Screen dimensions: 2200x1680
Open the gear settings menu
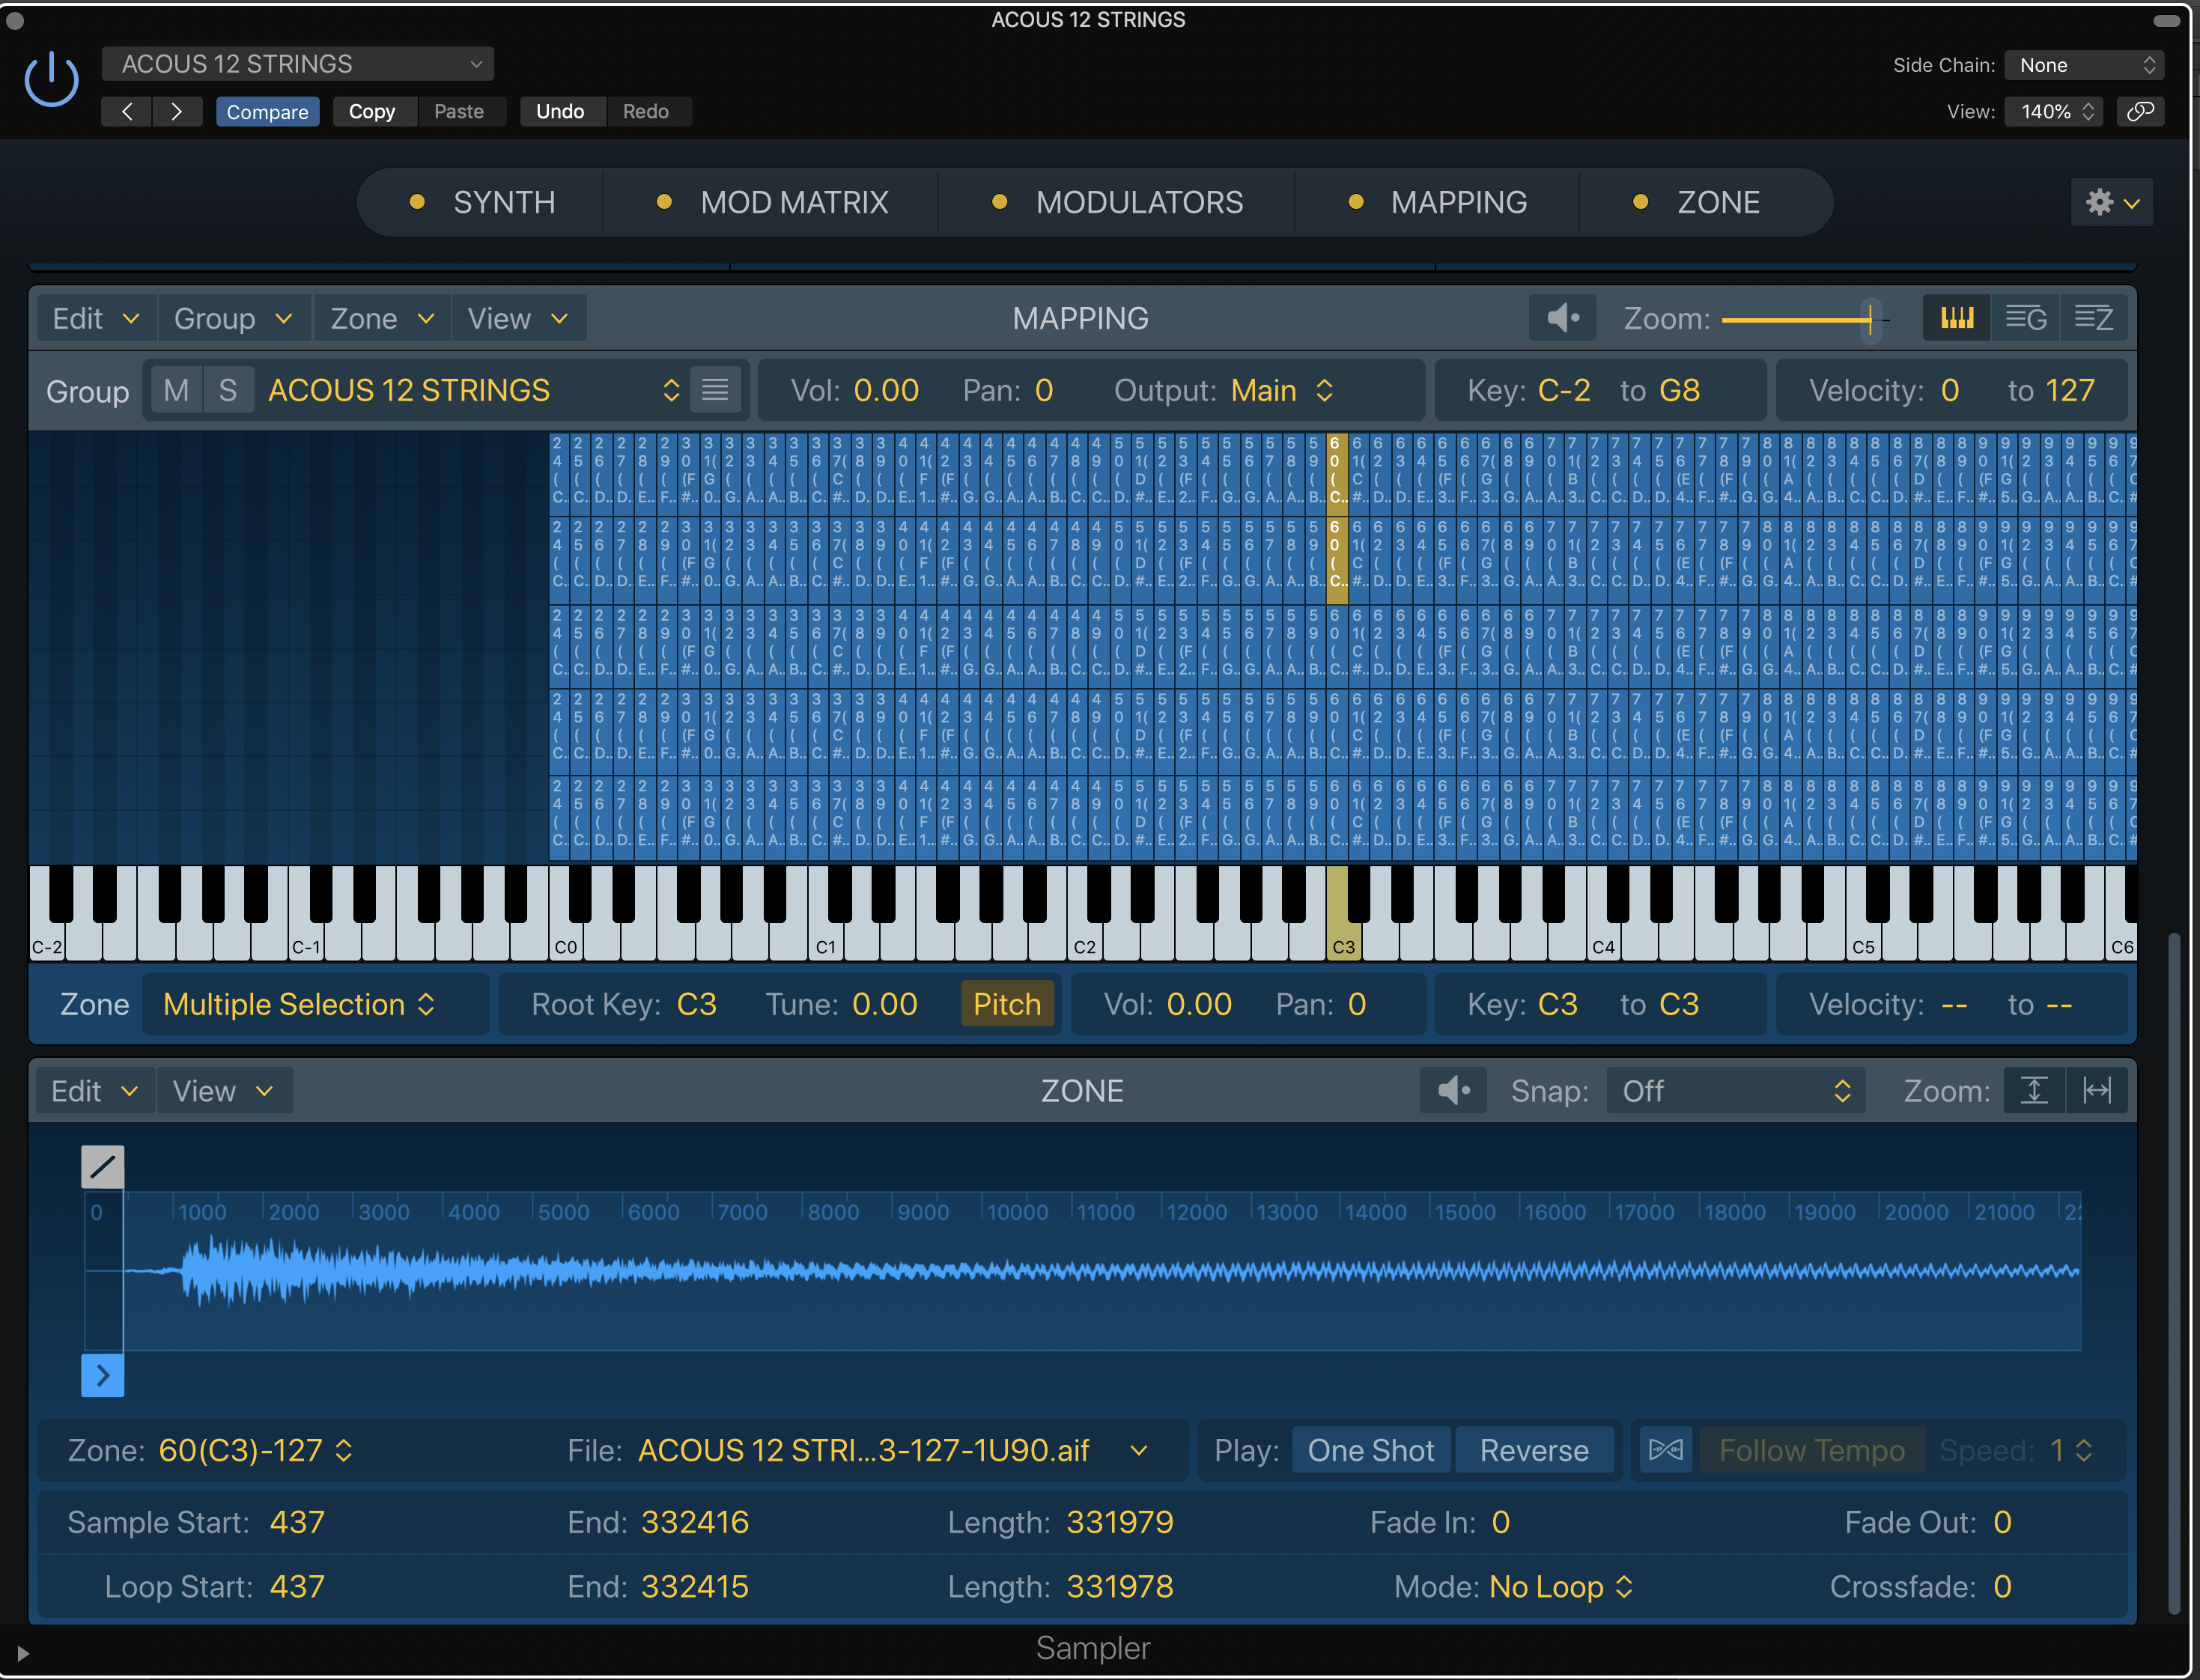pos(2112,202)
